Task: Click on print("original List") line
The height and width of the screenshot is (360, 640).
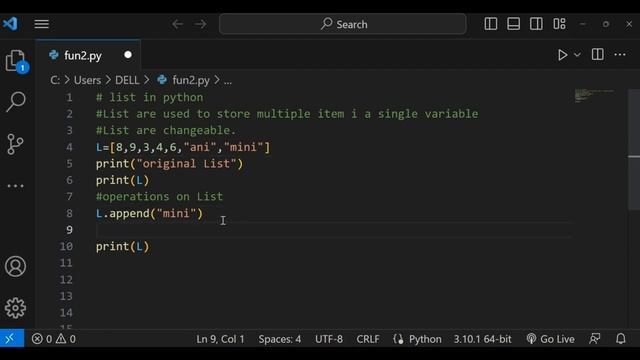Action: click(x=169, y=164)
